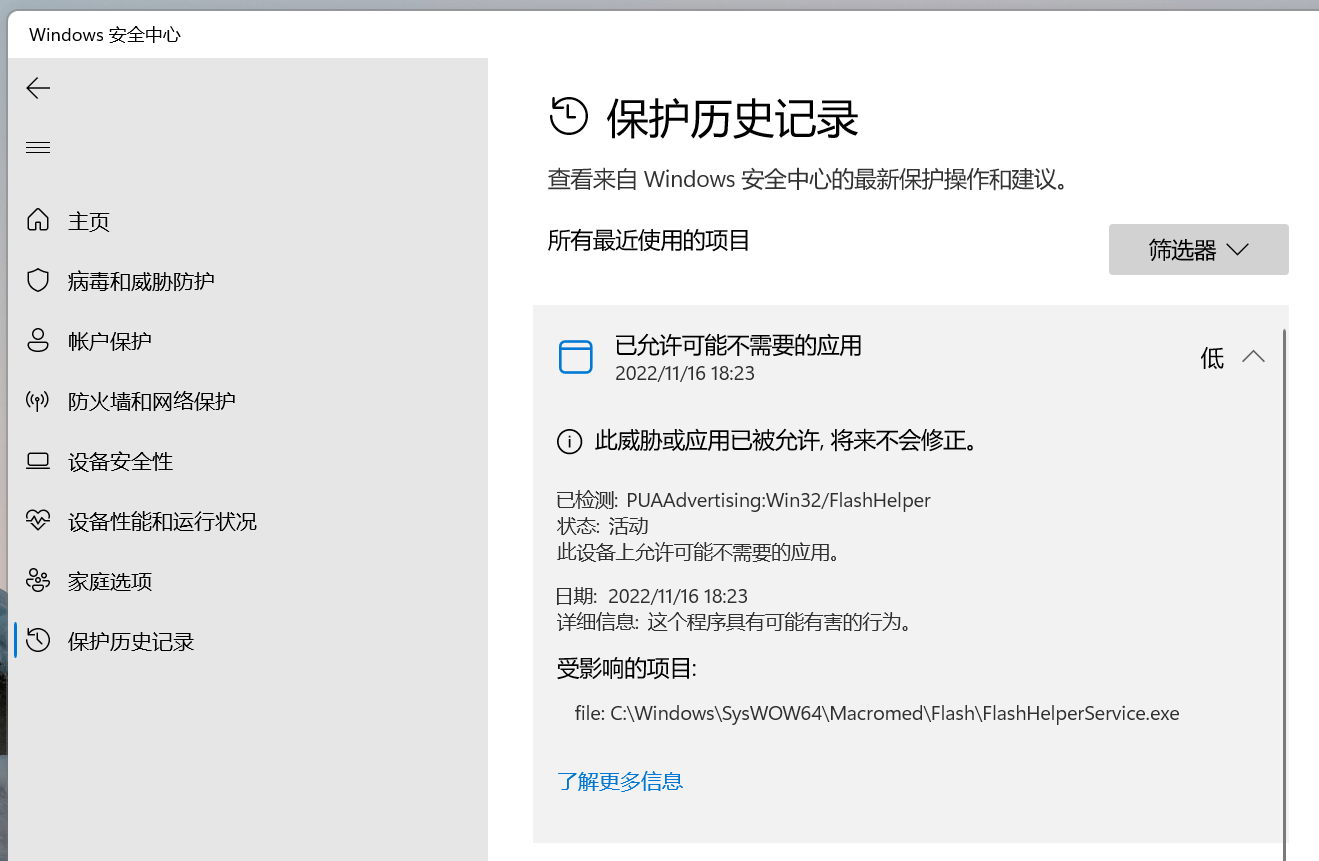Switch to 设备性能和运行状况
The width and height of the screenshot is (1319, 861).
pyautogui.click(x=248, y=521)
